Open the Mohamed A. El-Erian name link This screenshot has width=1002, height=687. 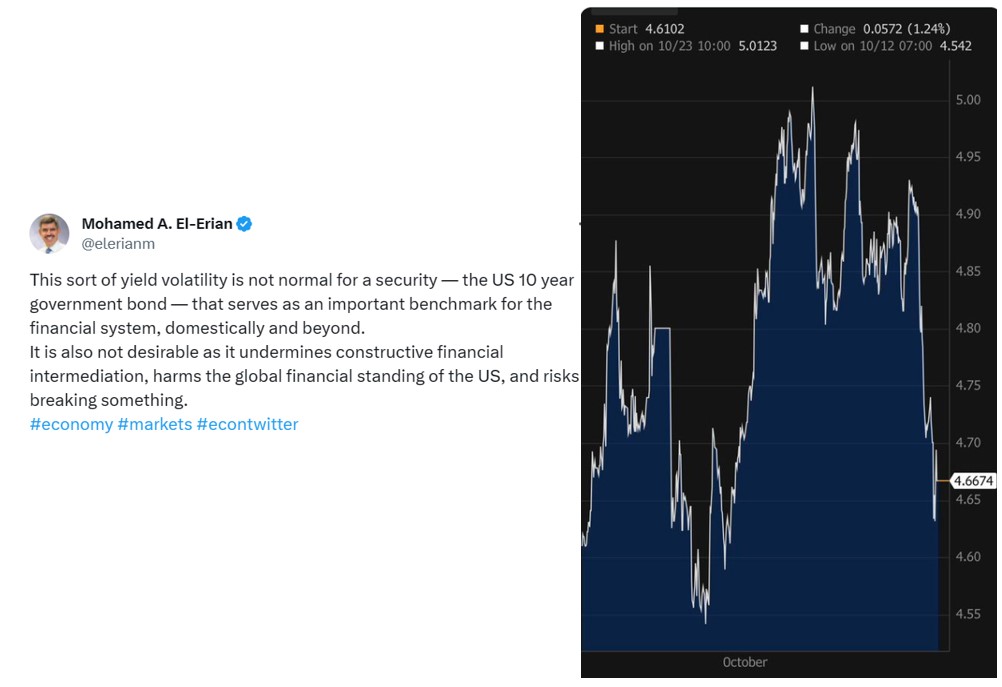[x=157, y=224]
